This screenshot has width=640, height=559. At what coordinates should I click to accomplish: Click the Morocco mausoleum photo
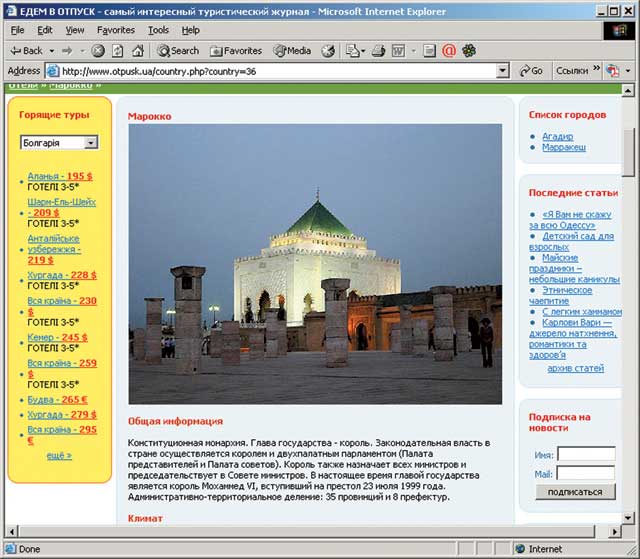click(x=315, y=264)
